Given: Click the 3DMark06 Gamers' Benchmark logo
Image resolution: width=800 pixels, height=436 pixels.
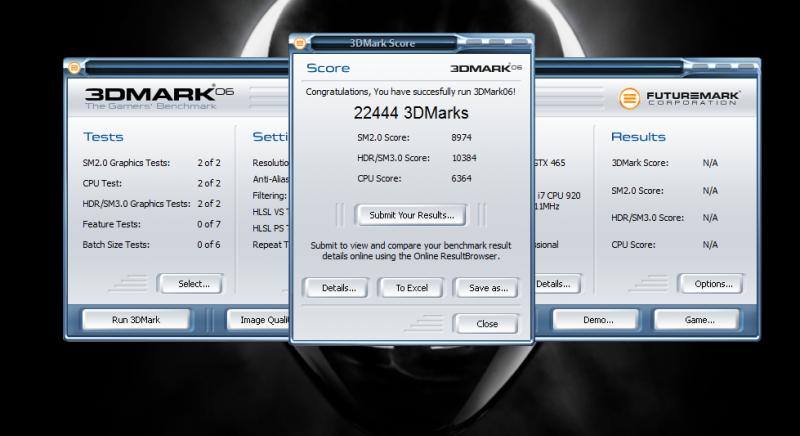Looking at the screenshot, I should [159, 97].
